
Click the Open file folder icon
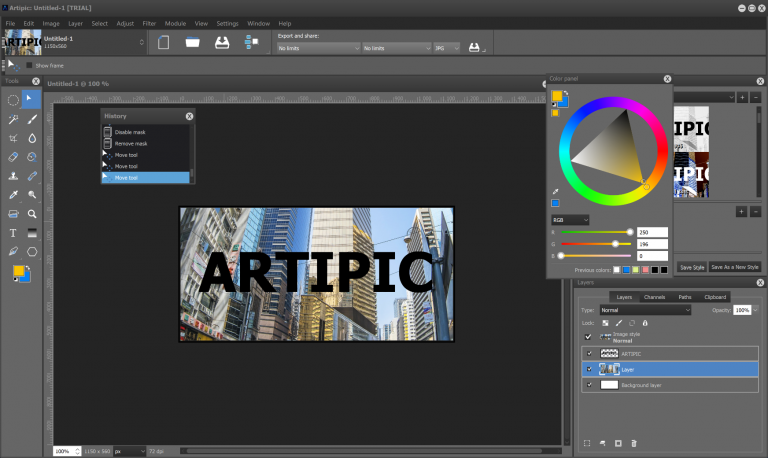[x=192, y=43]
